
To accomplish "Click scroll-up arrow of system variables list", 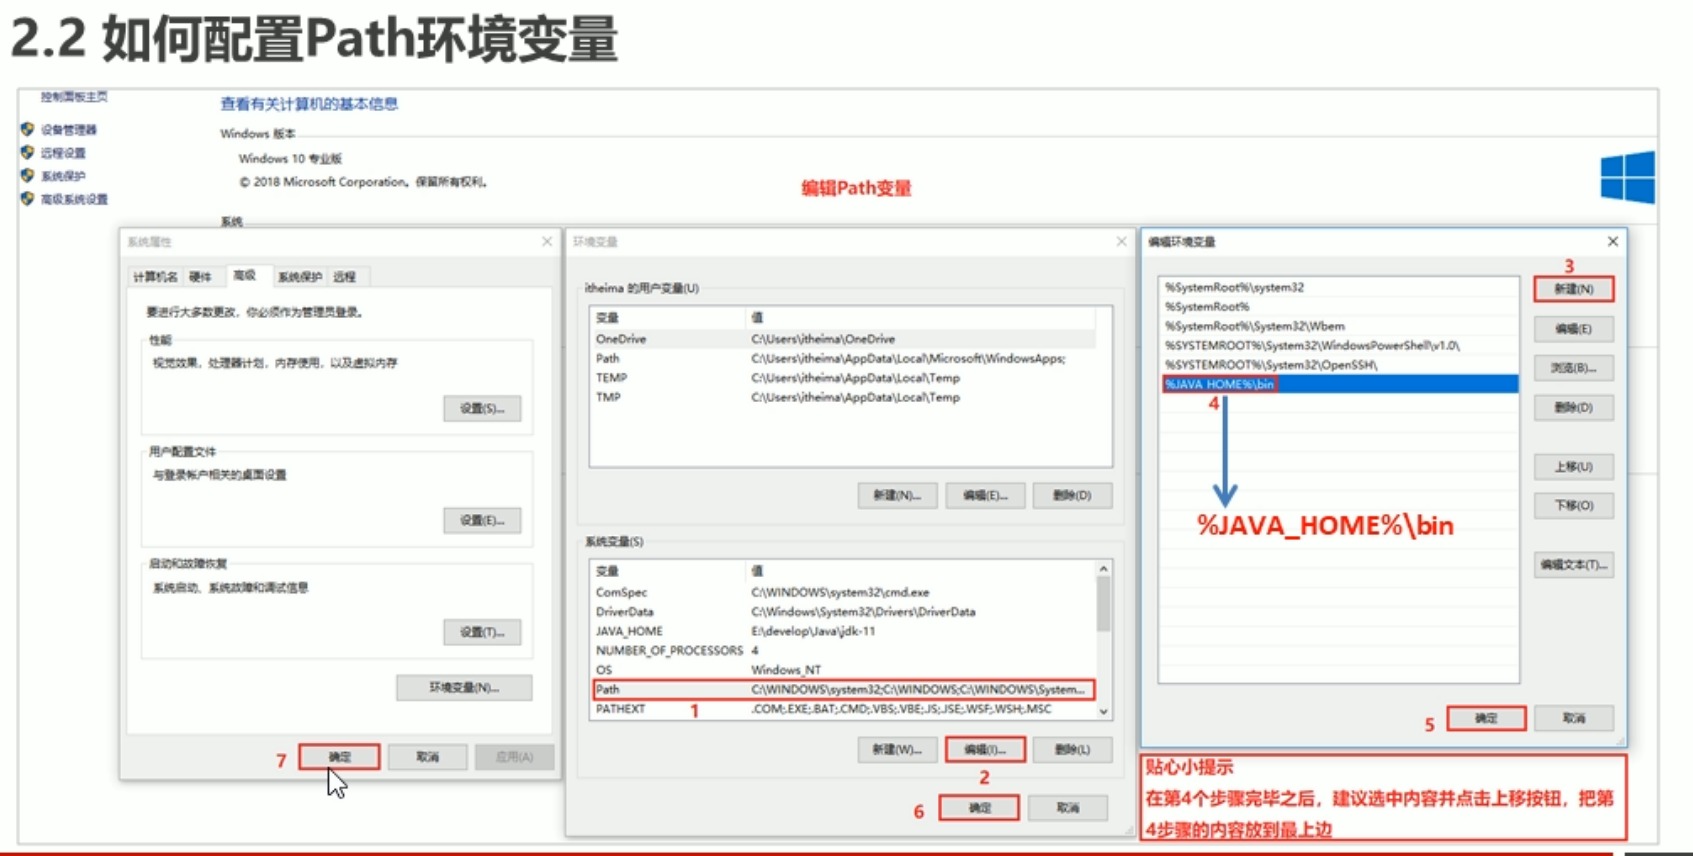I will pos(1104,569).
